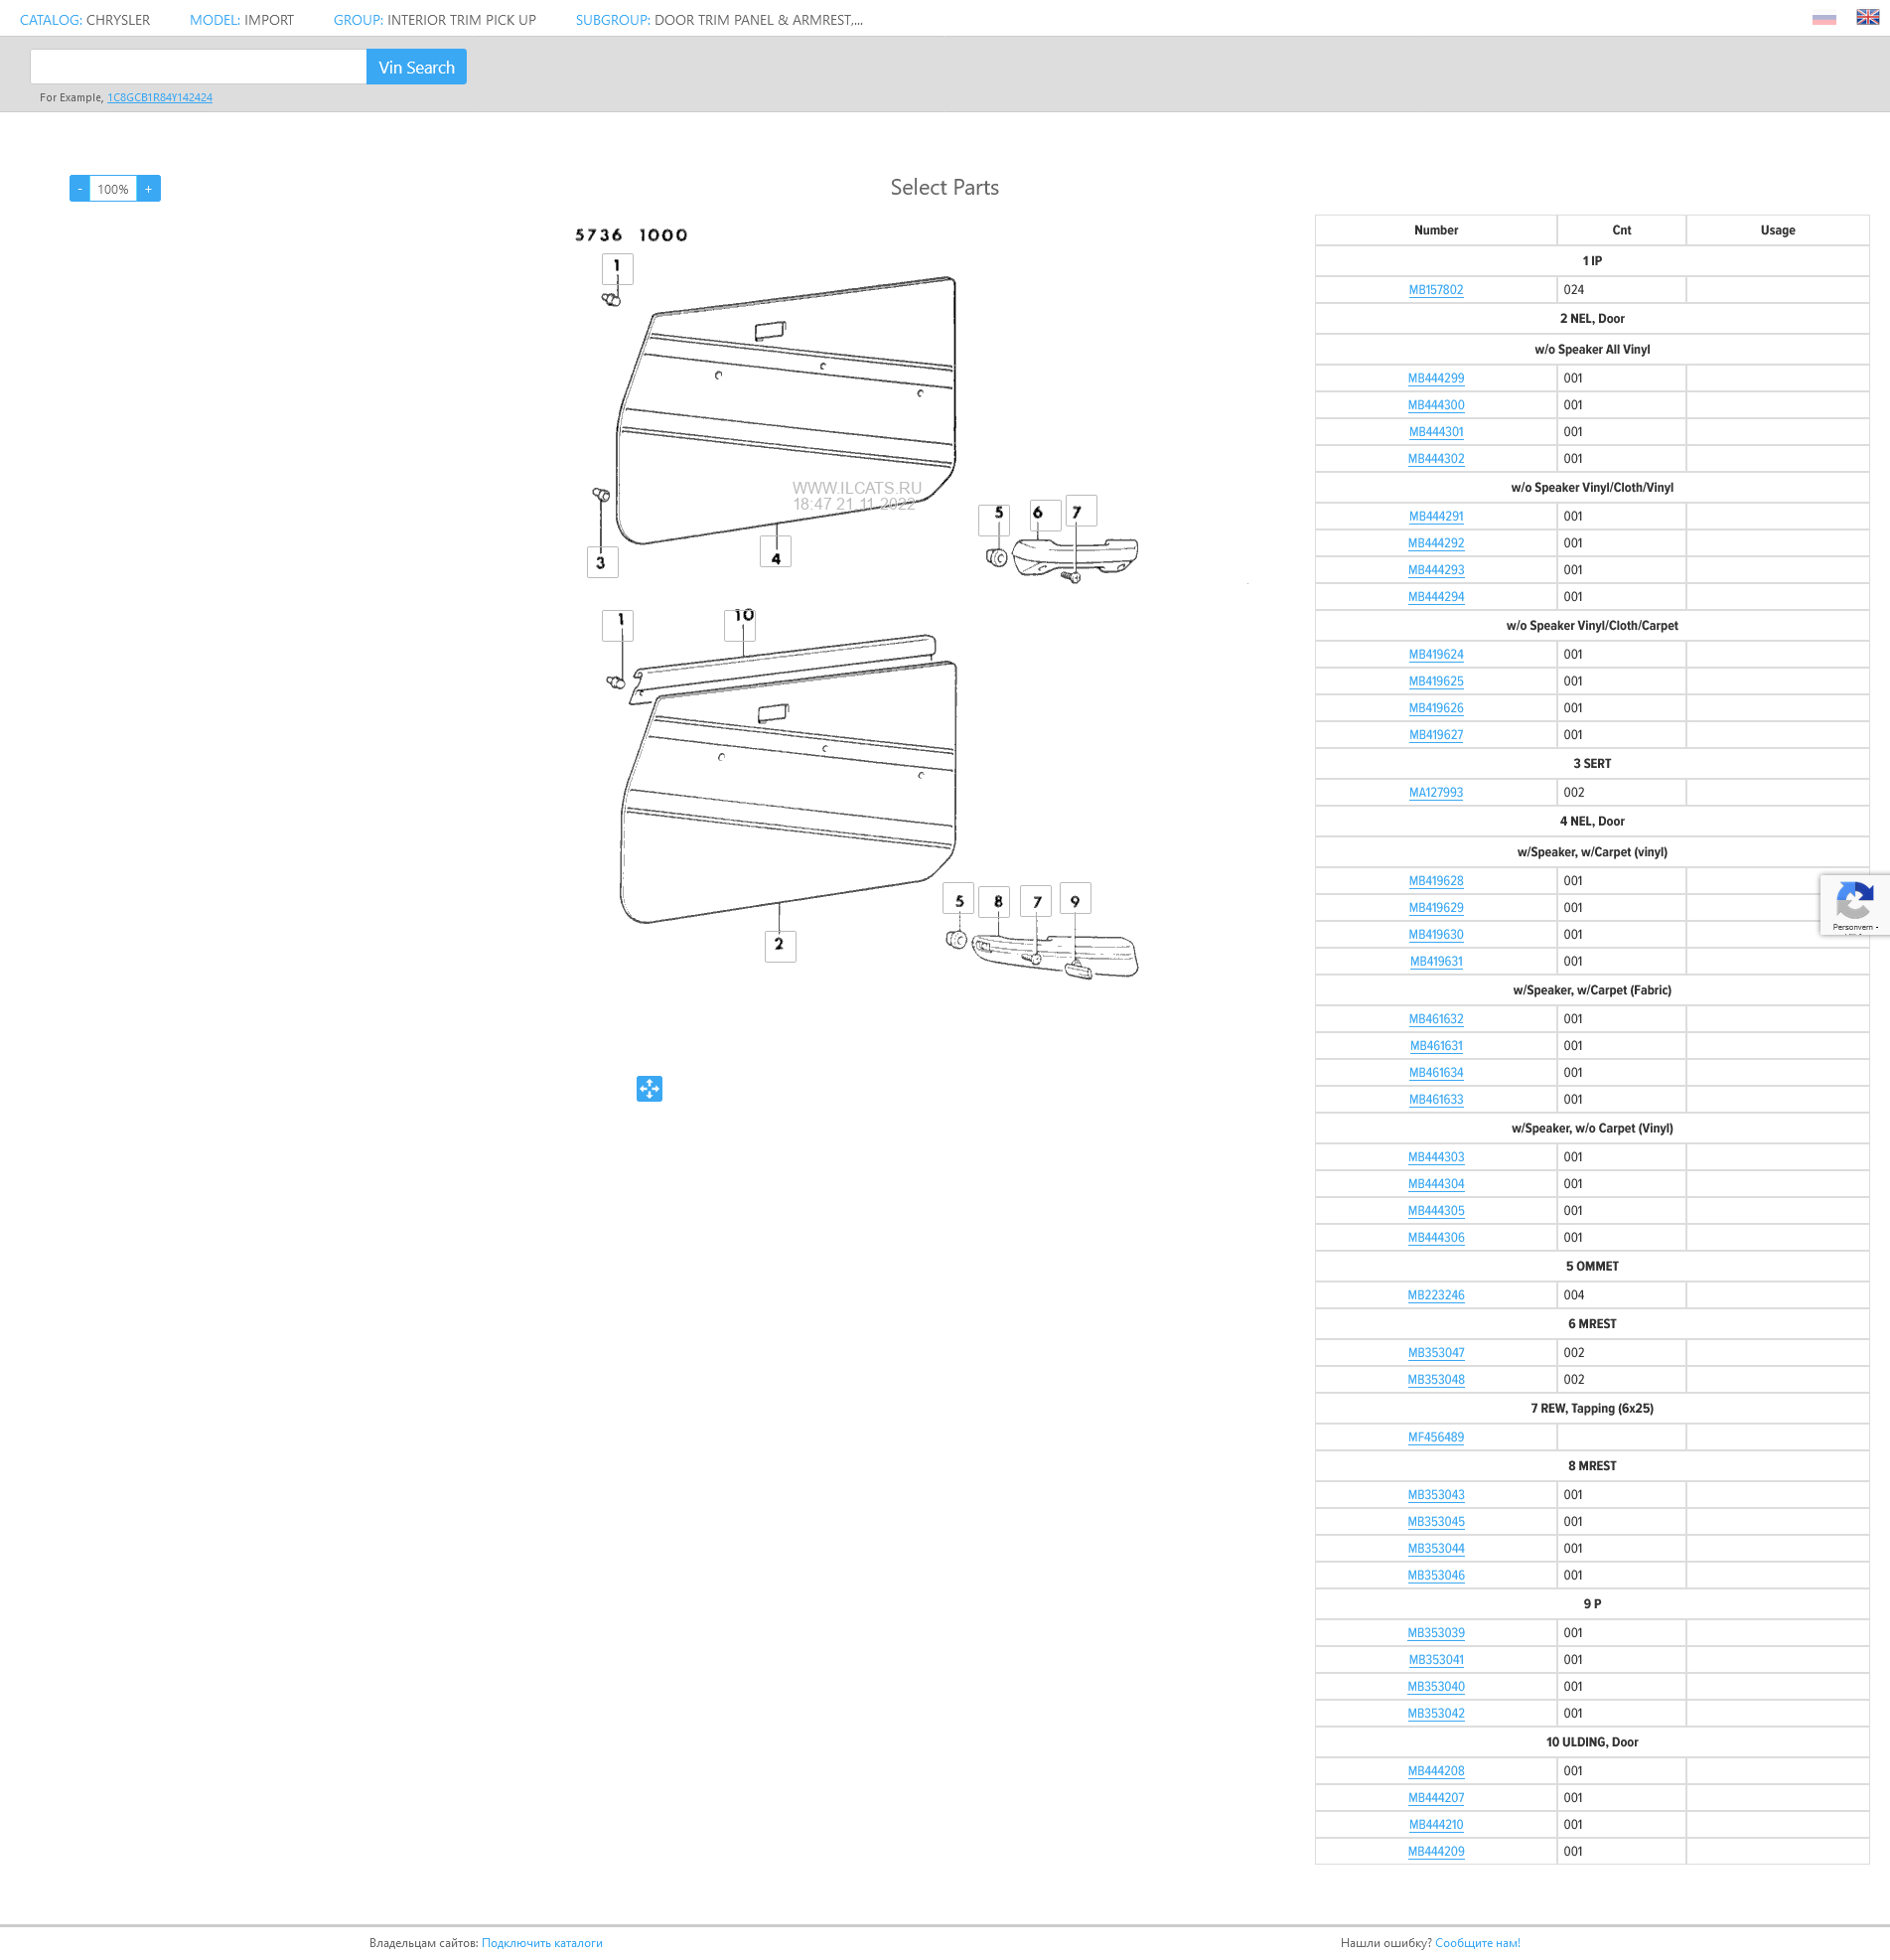Open part number MF456489 tapping screw
The height and width of the screenshot is (1960, 1890).
coord(1435,1437)
